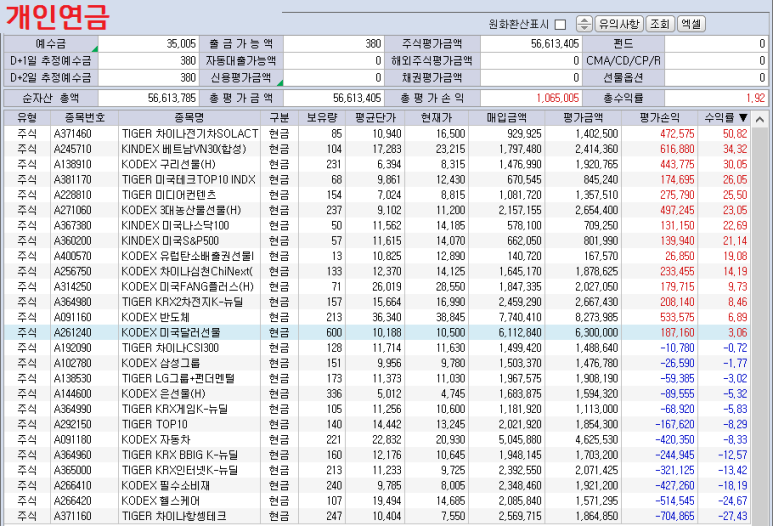Click the 유형 column header
The height and width of the screenshot is (526, 773).
pyautogui.click(x=27, y=118)
